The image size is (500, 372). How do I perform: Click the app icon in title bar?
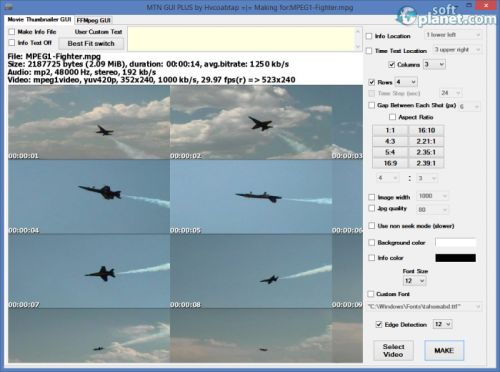pyautogui.click(x=9, y=7)
